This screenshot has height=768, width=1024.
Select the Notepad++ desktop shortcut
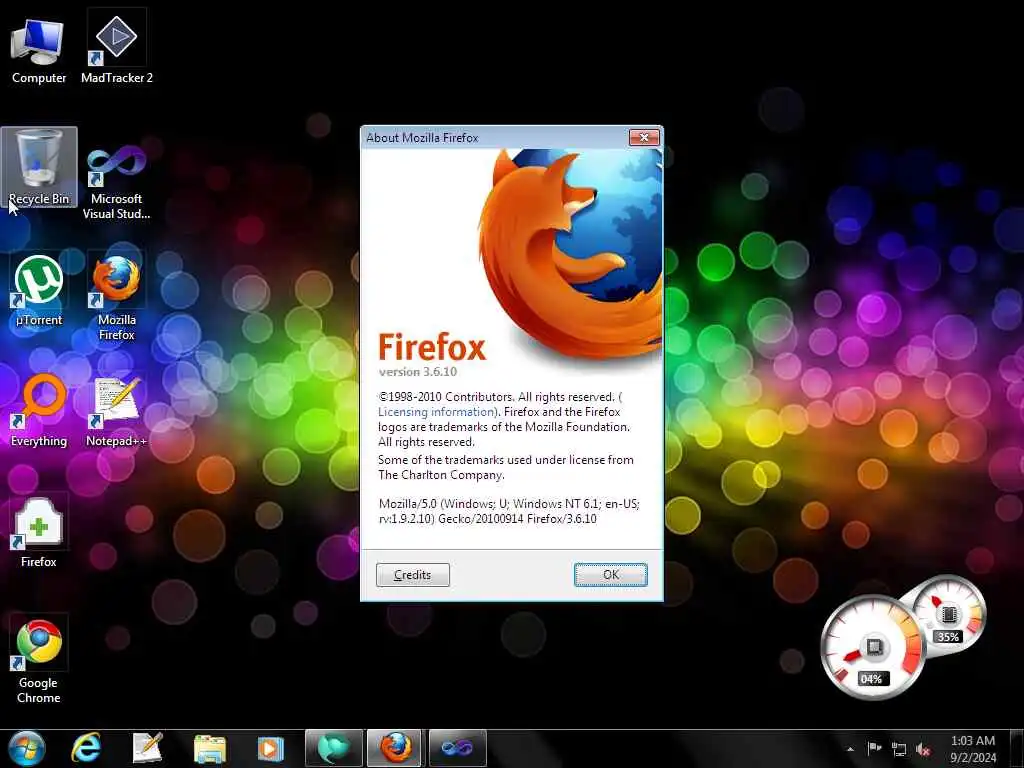click(x=116, y=410)
